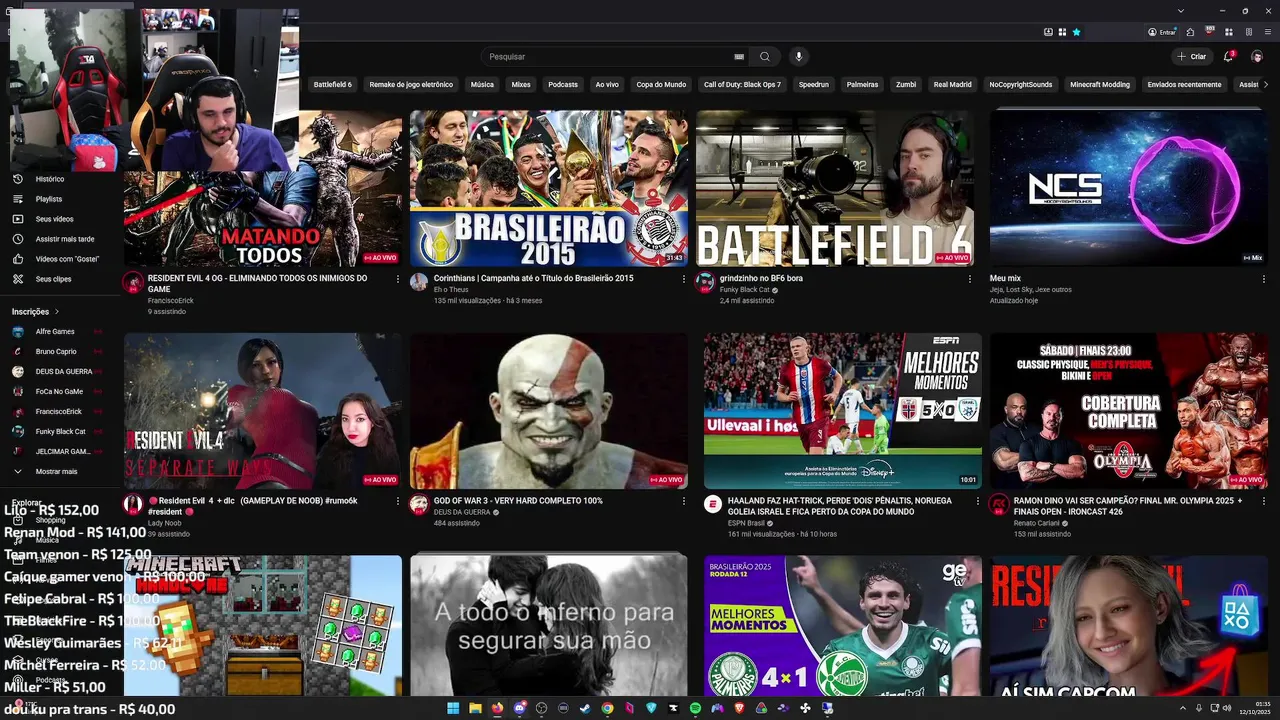Open Corinthians Brasileirão 2015 video title
The height and width of the screenshot is (720, 1280).
[534, 278]
